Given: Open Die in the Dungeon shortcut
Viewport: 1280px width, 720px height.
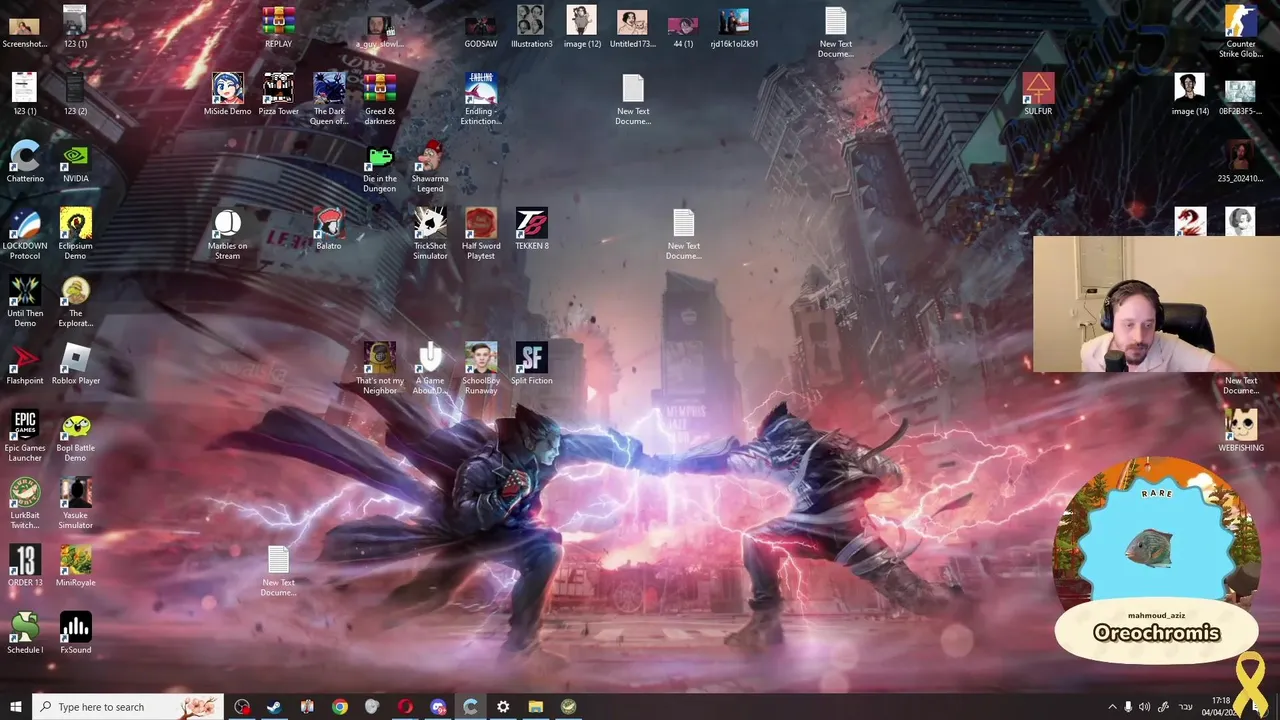Looking at the screenshot, I should pos(380,167).
